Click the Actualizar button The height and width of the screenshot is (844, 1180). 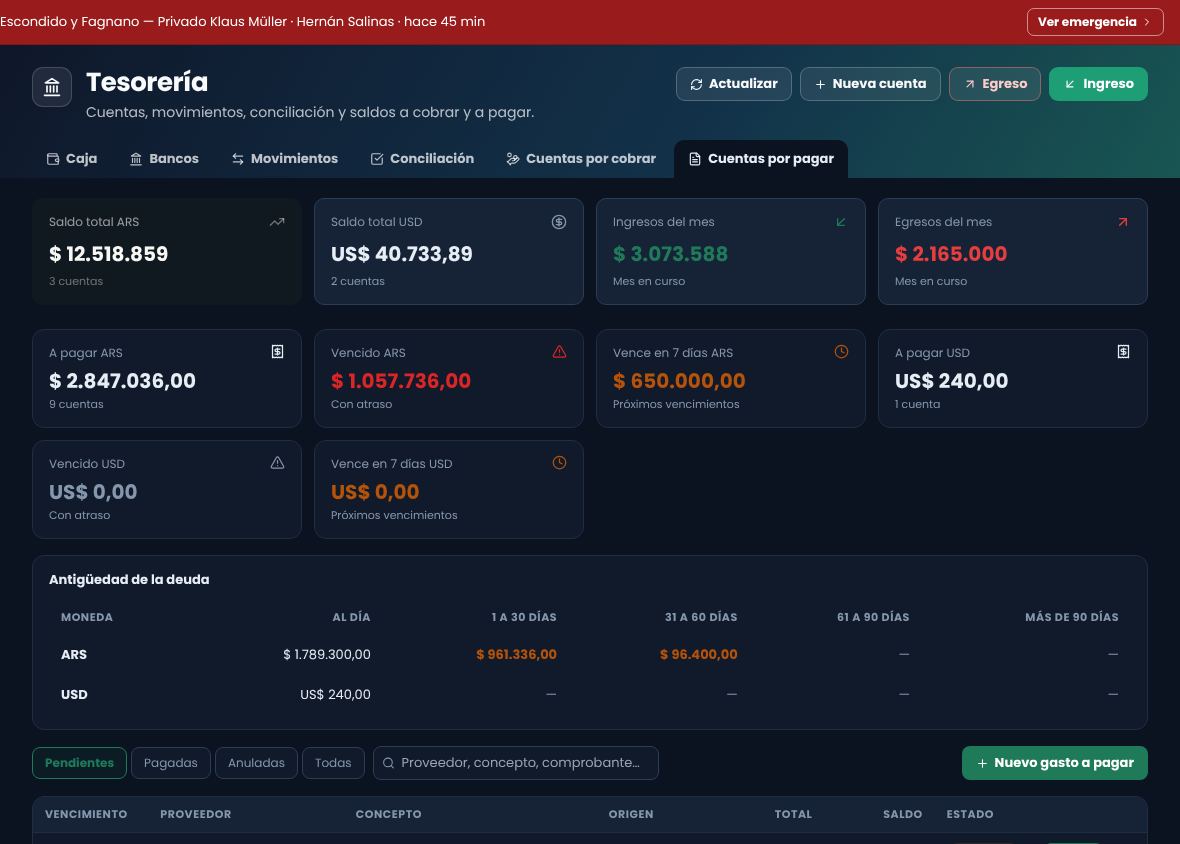point(734,83)
